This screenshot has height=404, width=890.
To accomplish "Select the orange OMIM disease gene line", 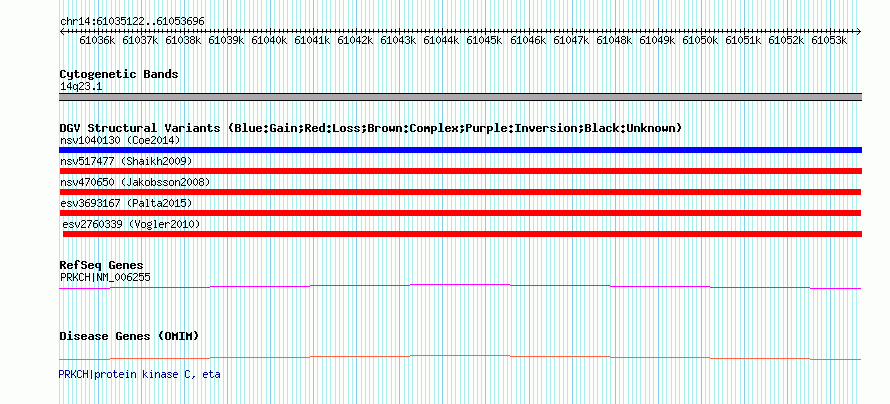I will [460, 357].
